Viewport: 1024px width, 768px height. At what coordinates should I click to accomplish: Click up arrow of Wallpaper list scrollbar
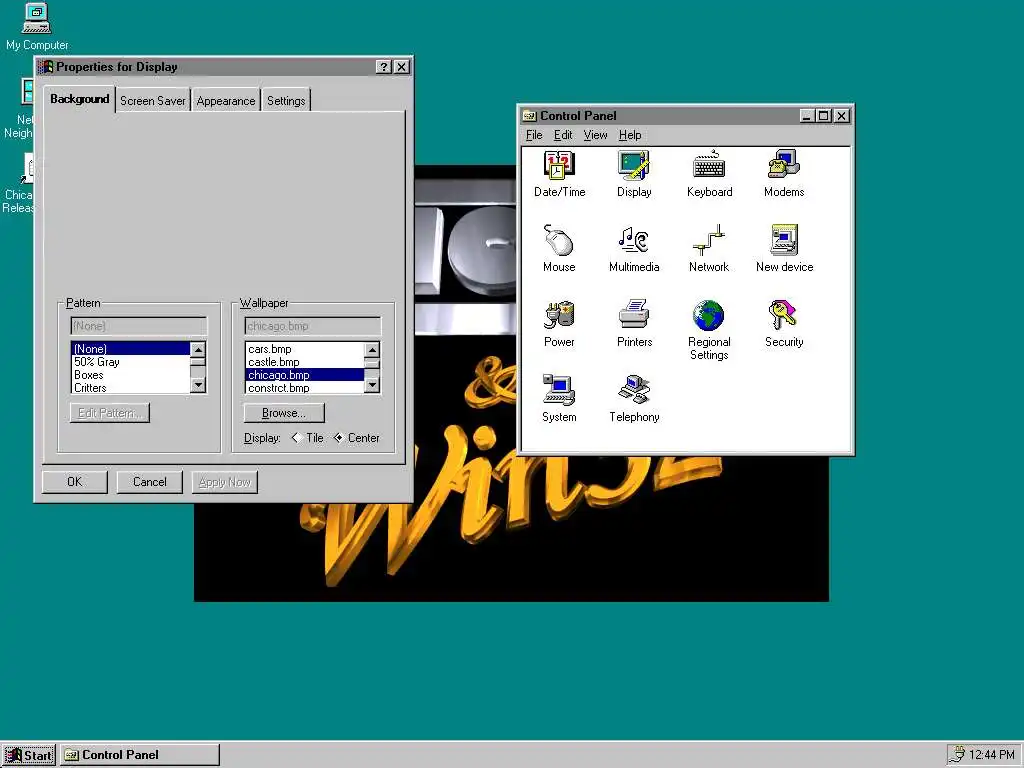point(372,349)
